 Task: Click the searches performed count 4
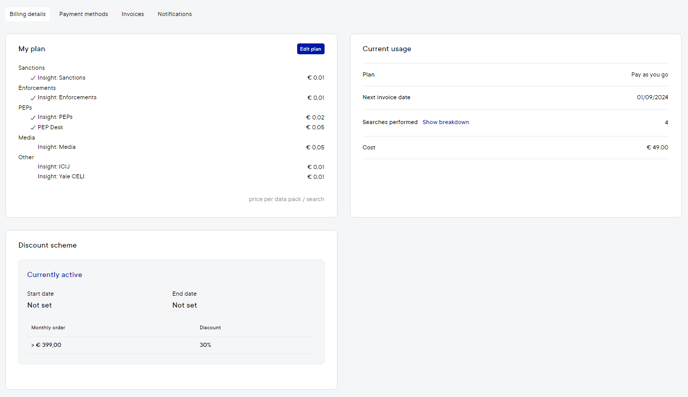[x=666, y=122]
